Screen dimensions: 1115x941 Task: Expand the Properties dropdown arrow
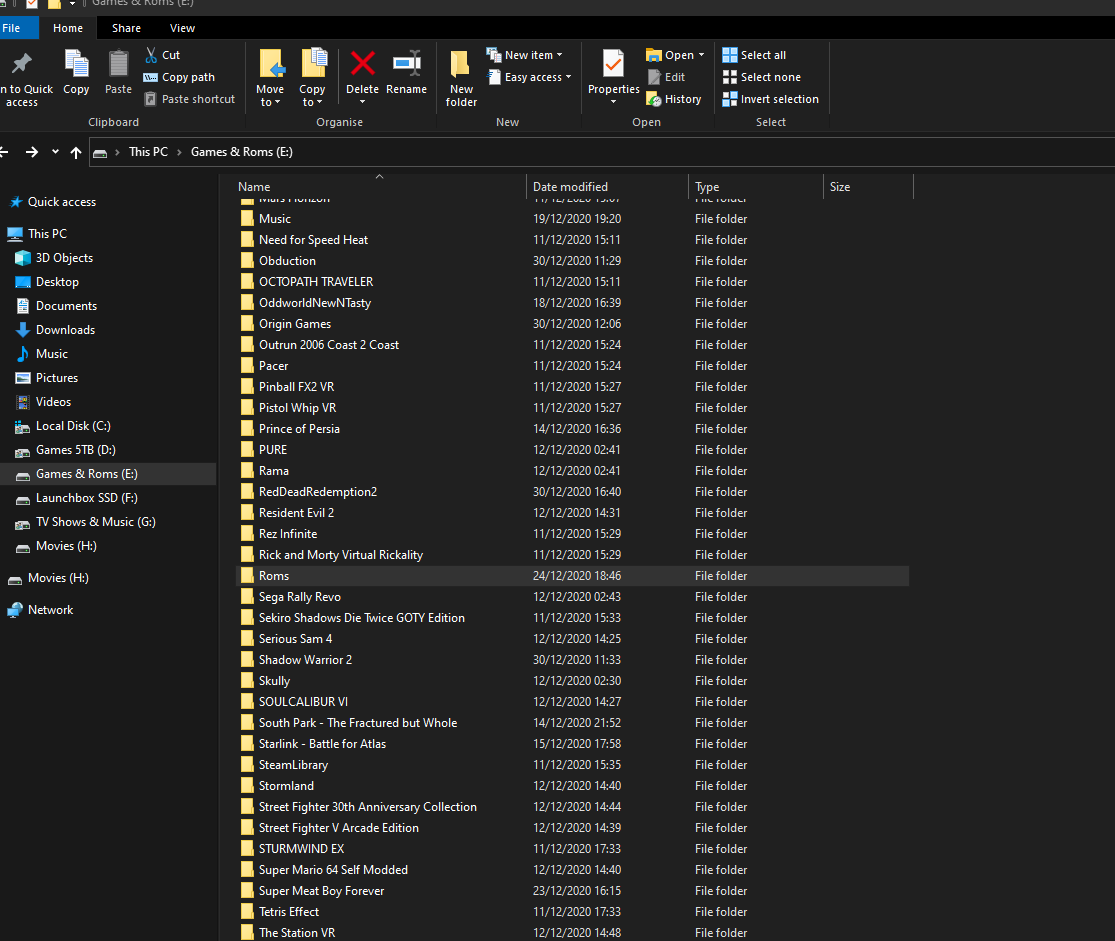(x=613, y=102)
